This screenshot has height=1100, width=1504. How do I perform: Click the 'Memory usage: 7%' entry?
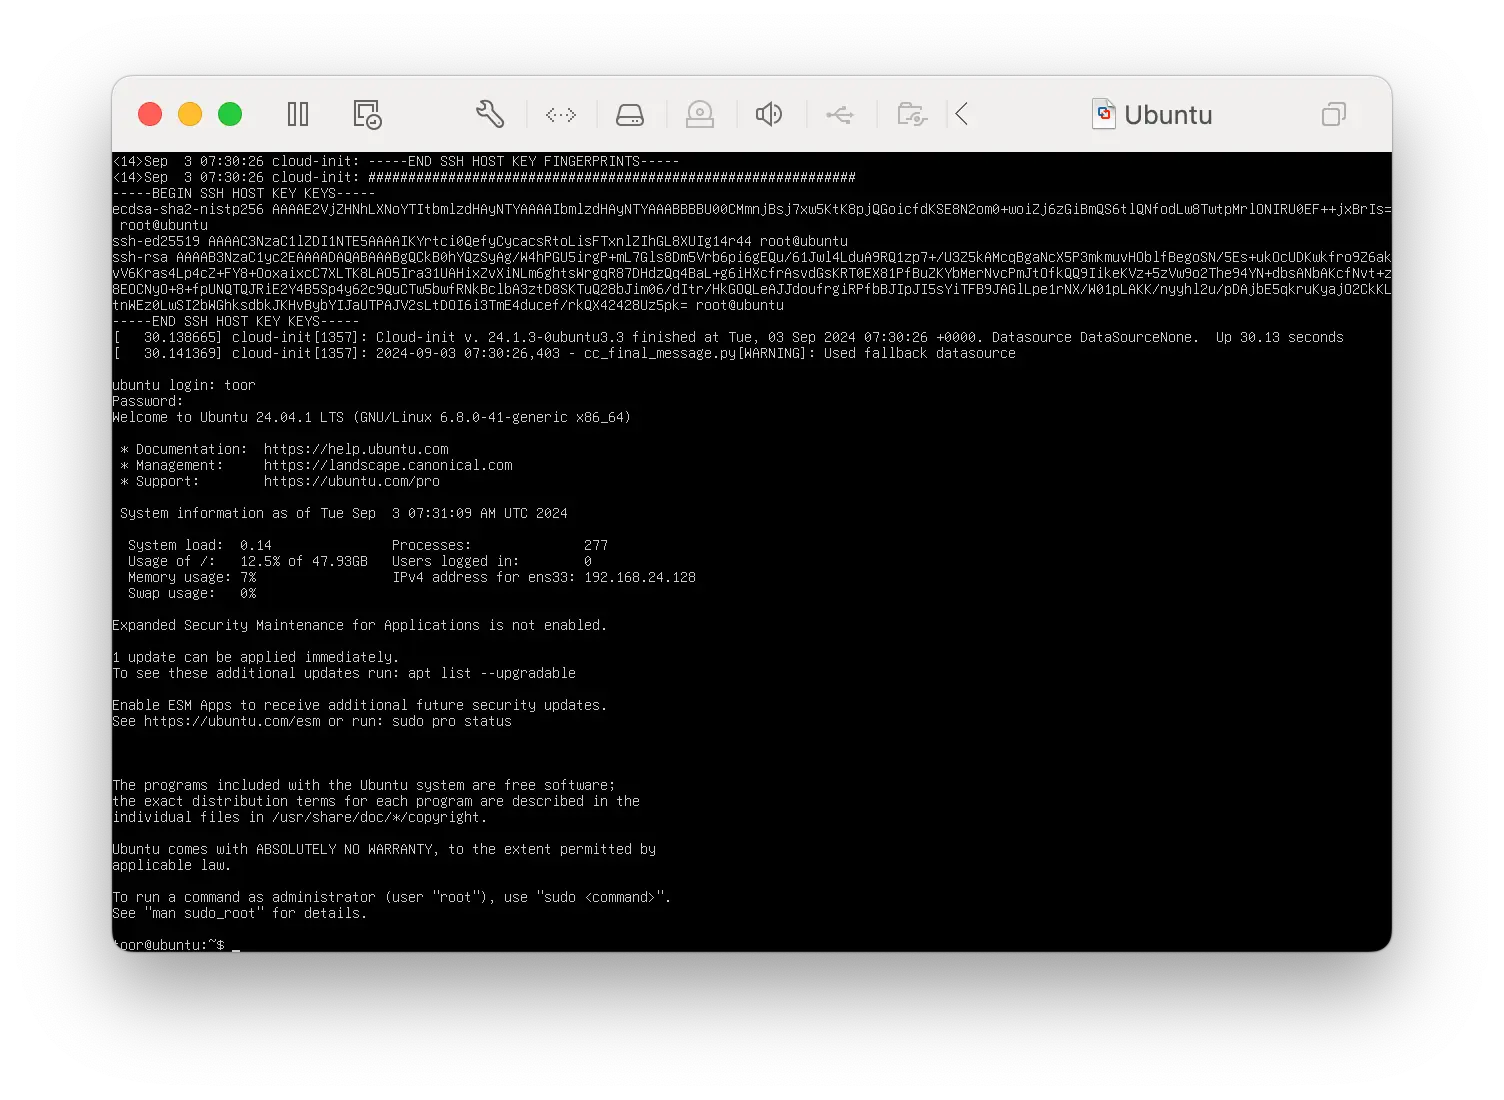point(192,577)
